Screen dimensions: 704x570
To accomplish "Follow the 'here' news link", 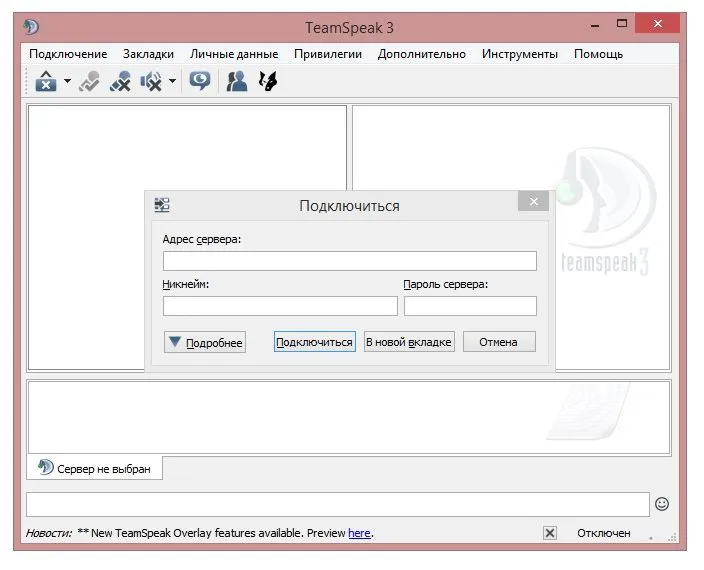I will (359, 533).
